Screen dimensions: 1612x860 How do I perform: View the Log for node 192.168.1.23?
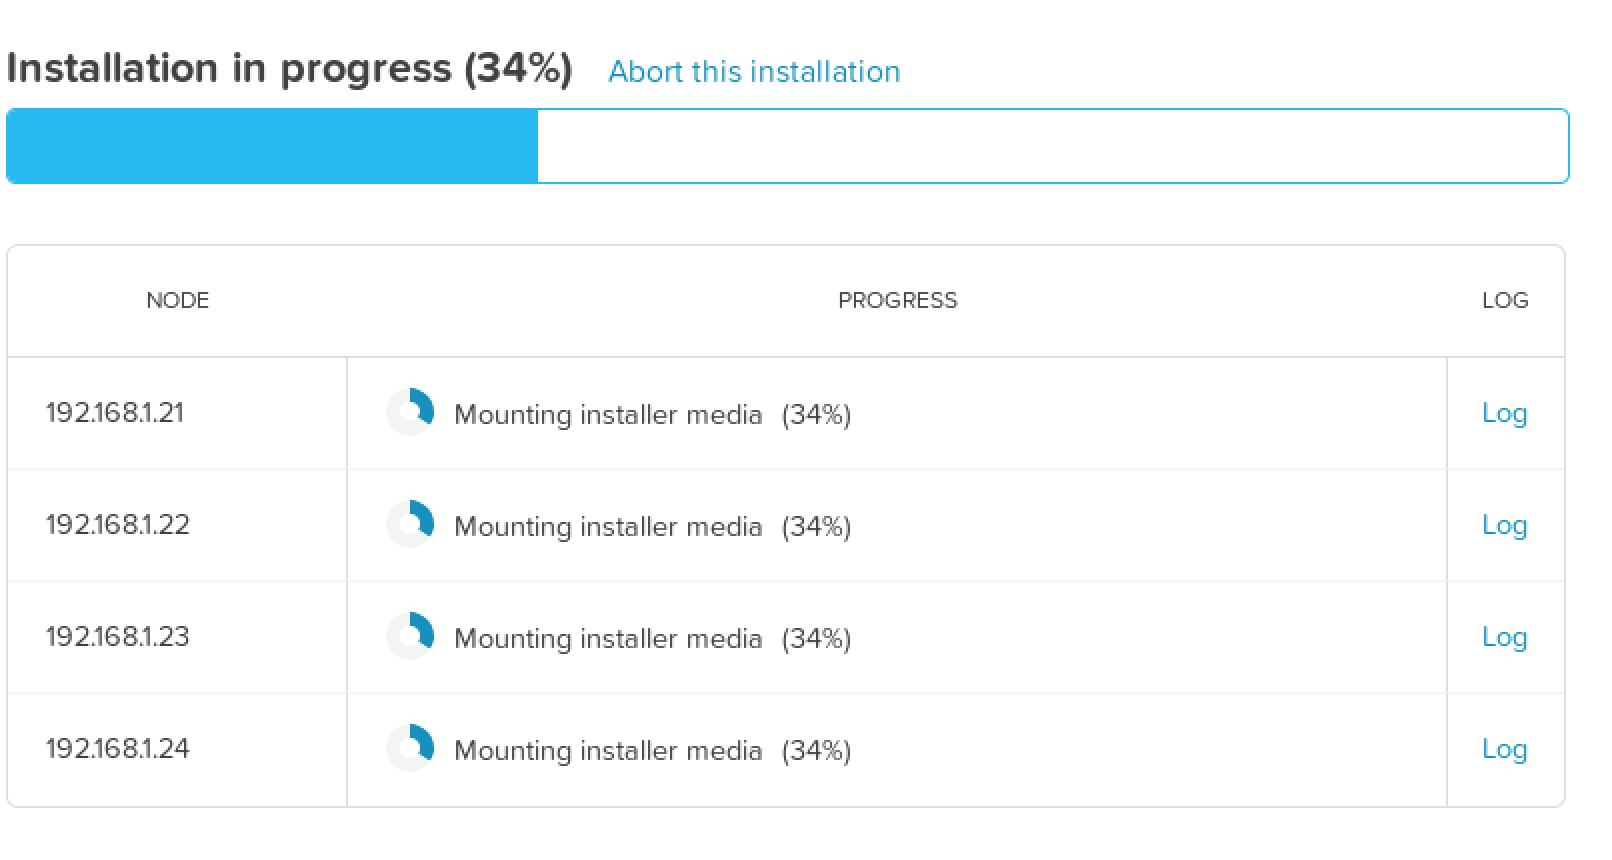coord(1504,637)
